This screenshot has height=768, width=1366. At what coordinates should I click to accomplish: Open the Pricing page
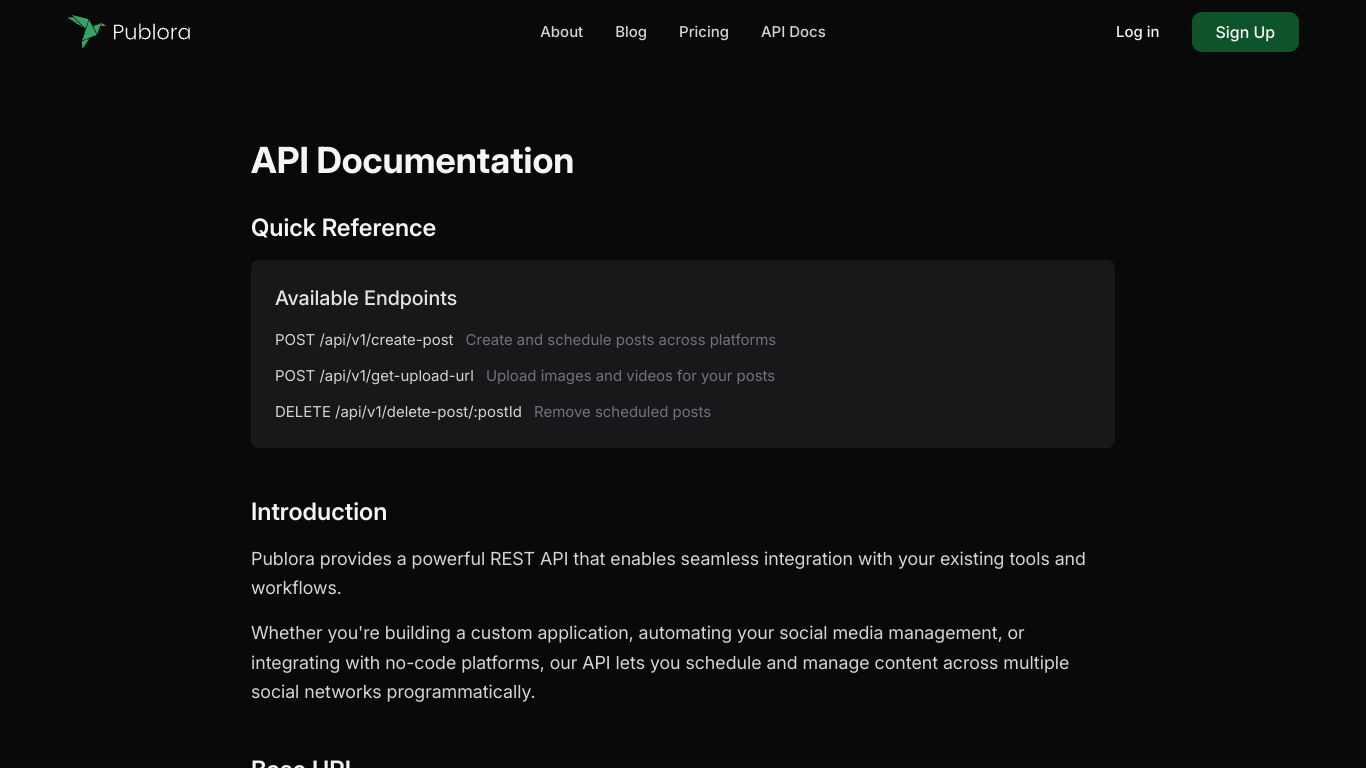pyautogui.click(x=704, y=32)
